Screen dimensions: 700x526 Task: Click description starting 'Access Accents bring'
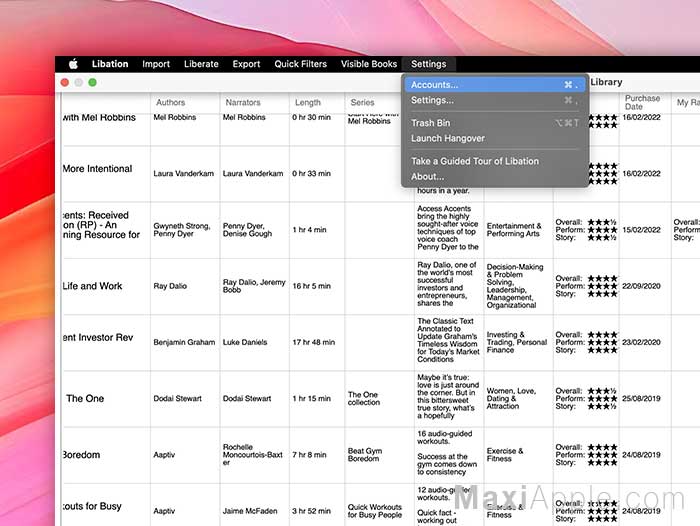(x=449, y=228)
